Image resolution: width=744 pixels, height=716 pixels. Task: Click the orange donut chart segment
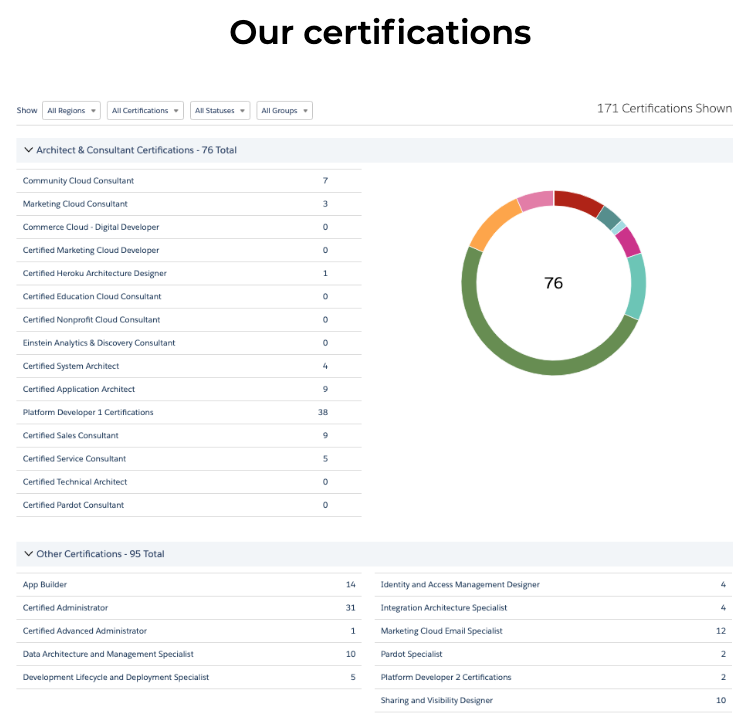click(x=493, y=223)
